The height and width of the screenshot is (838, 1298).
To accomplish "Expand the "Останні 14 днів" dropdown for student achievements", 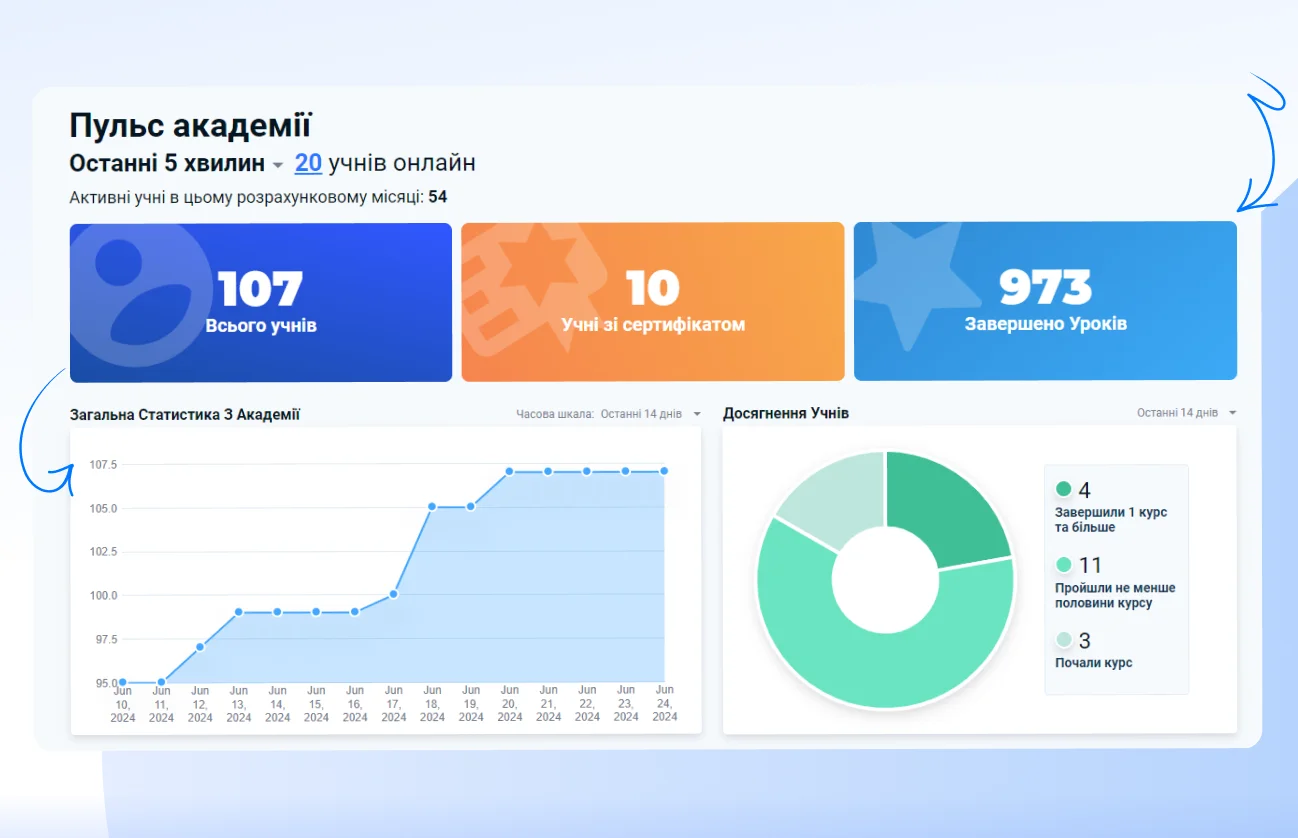I will (x=1232, y=413).
